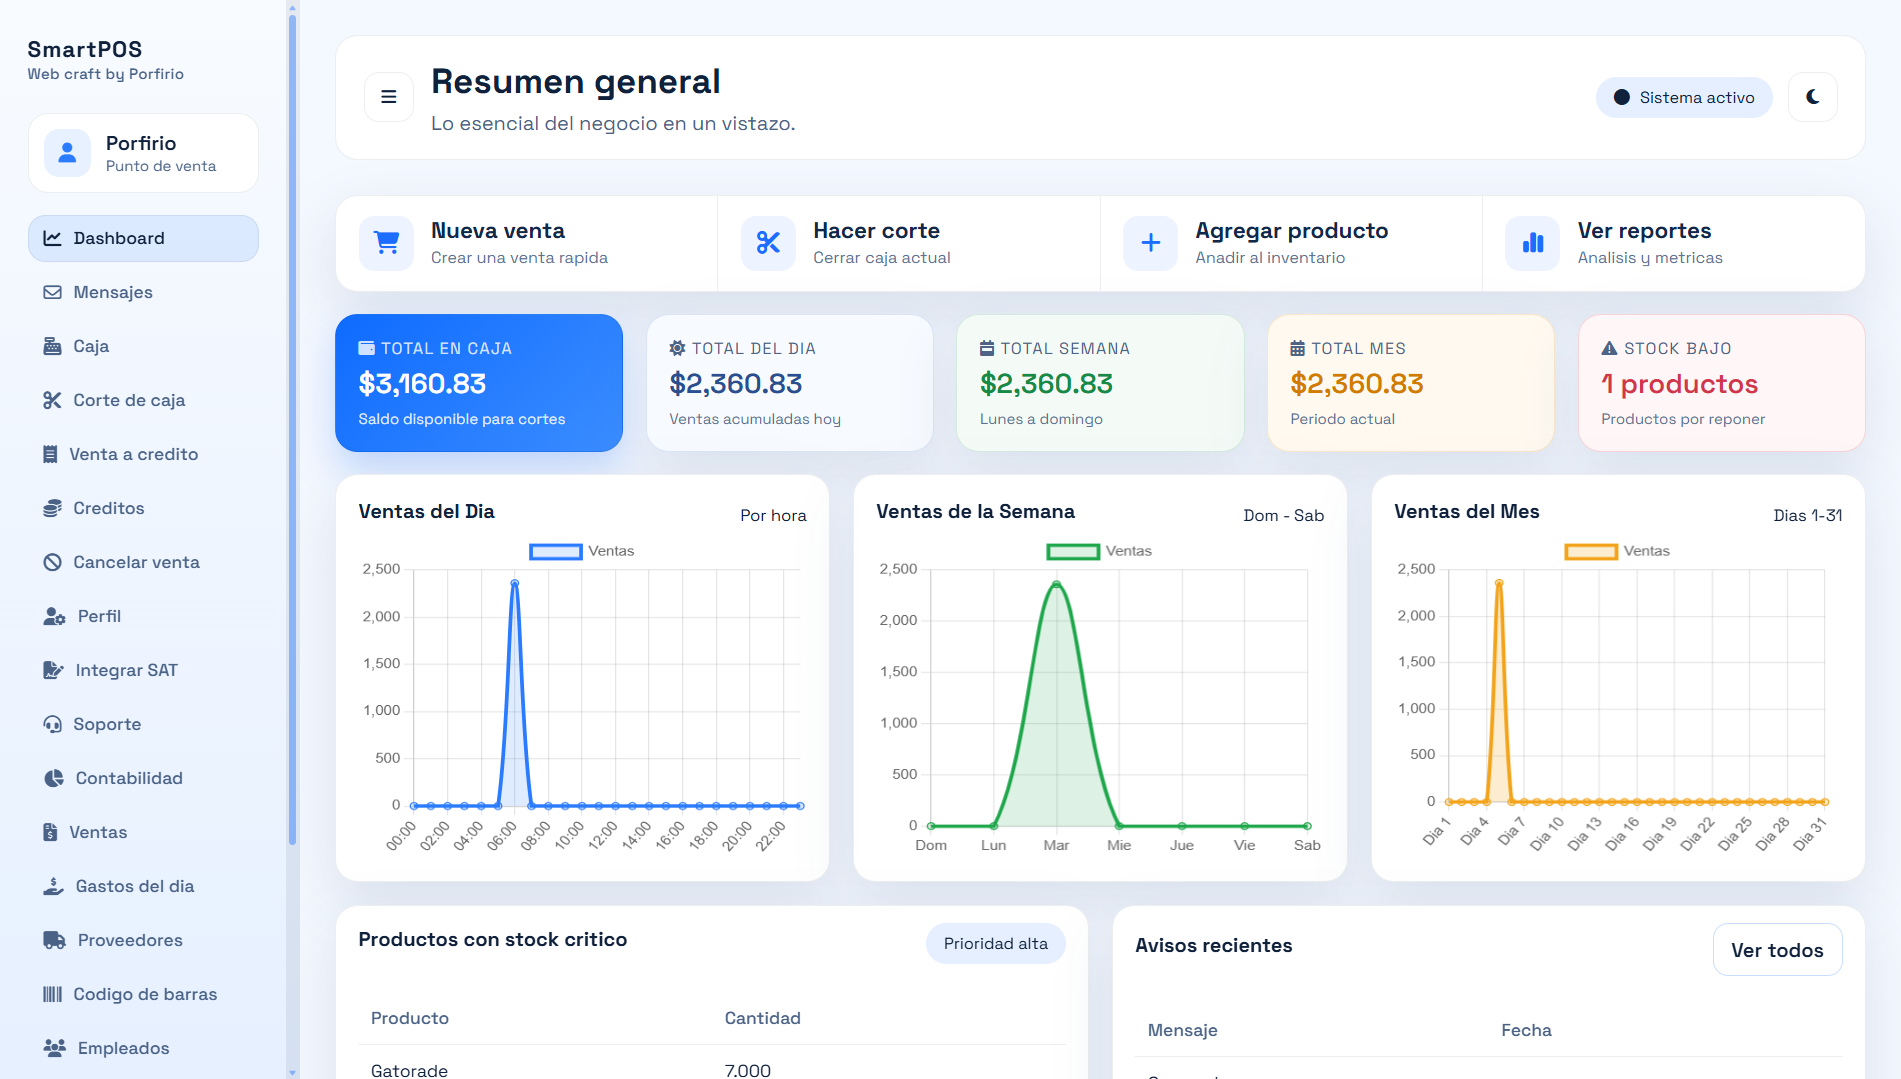Screen dimensions: 1901x1079
Task: Open the bar chart Ver reportes icon
Action: click(1533, 243)
